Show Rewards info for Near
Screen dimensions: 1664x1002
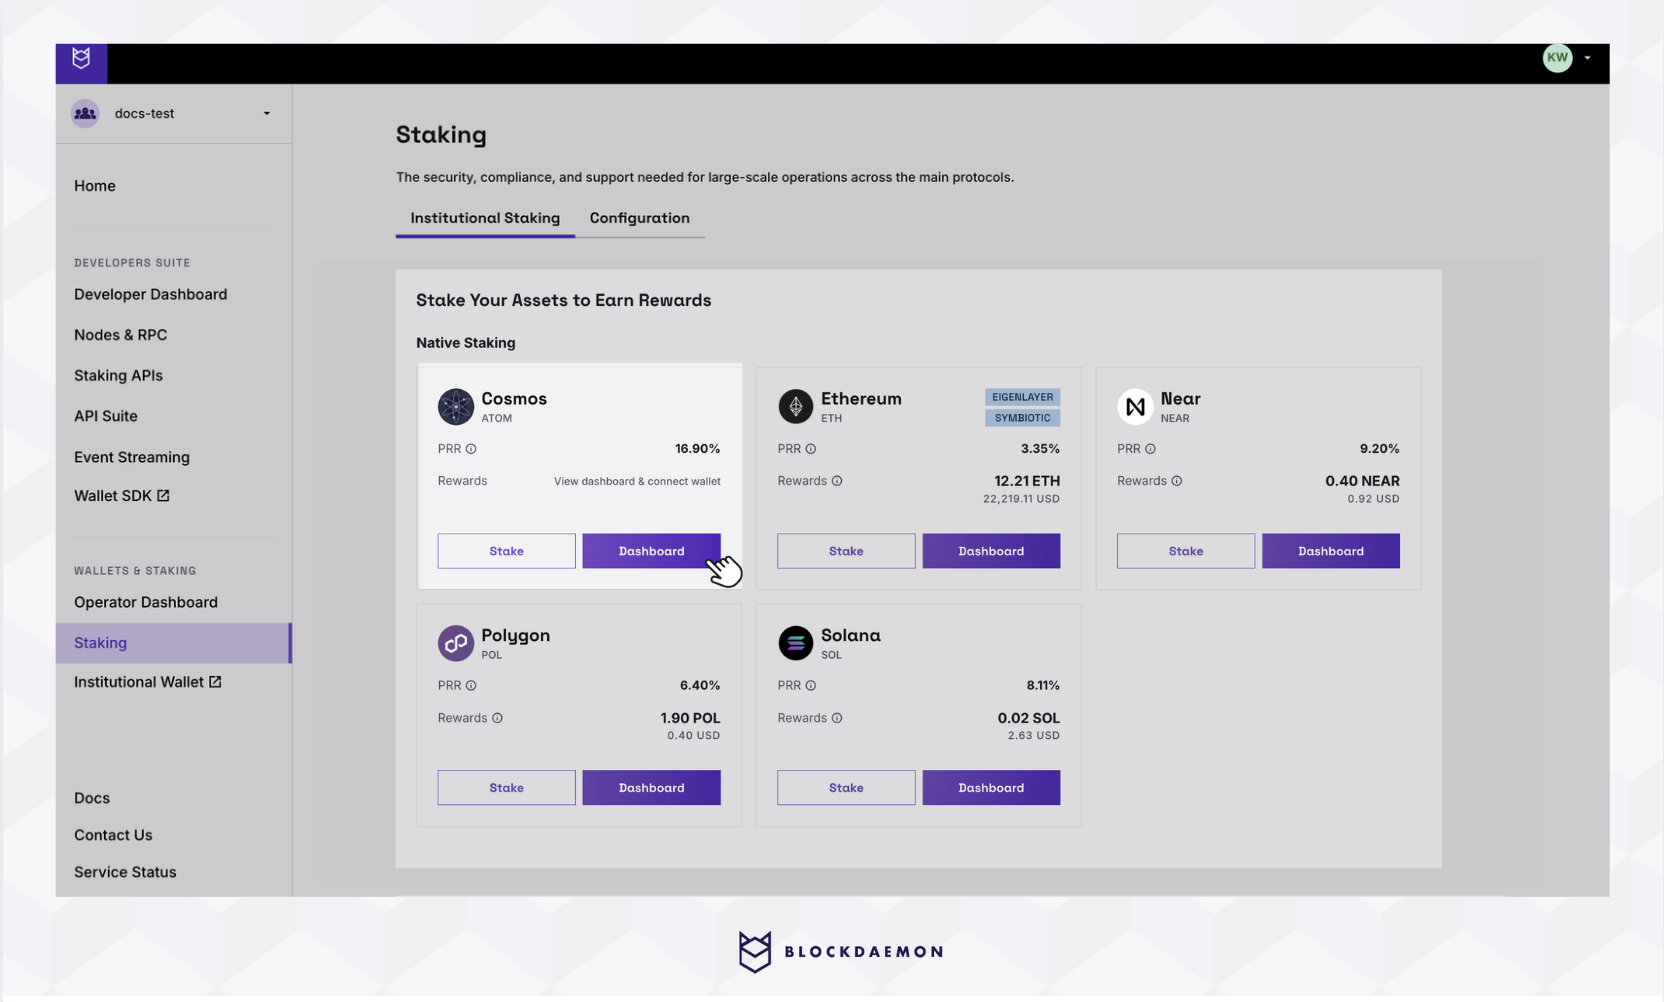pyautogui.click(x=1177, y=481)
